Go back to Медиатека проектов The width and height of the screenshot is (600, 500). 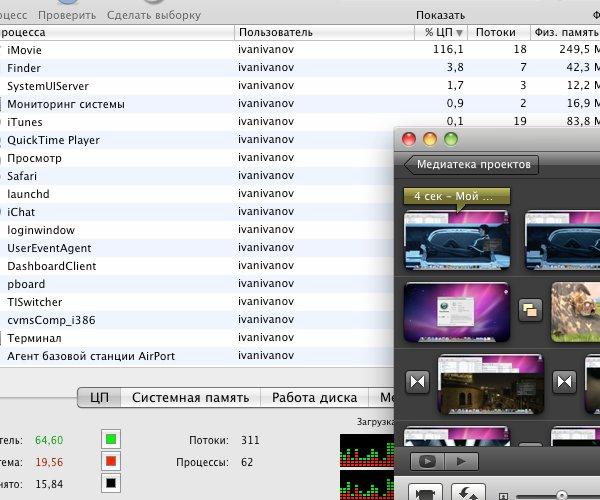(471, 164)
